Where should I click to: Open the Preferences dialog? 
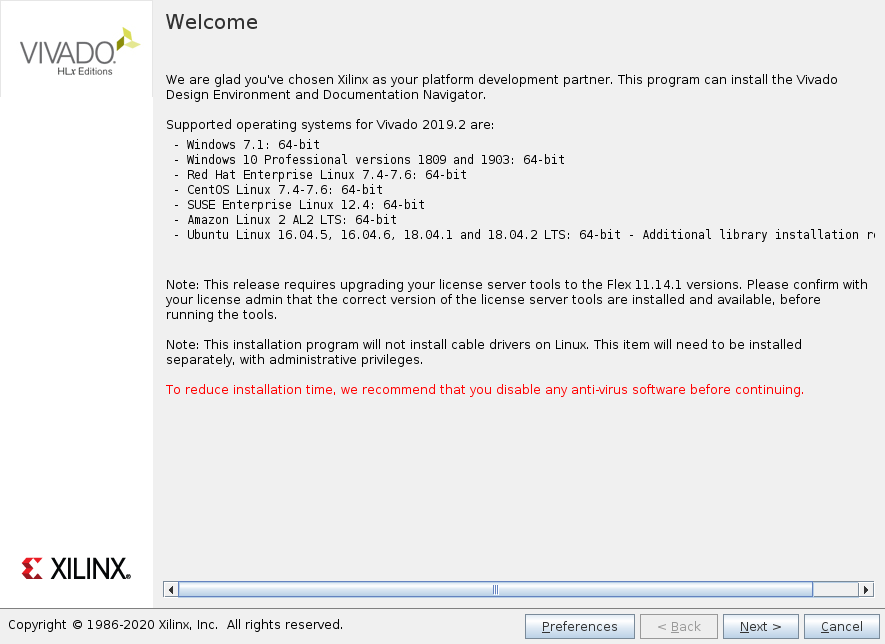point(580,627)
